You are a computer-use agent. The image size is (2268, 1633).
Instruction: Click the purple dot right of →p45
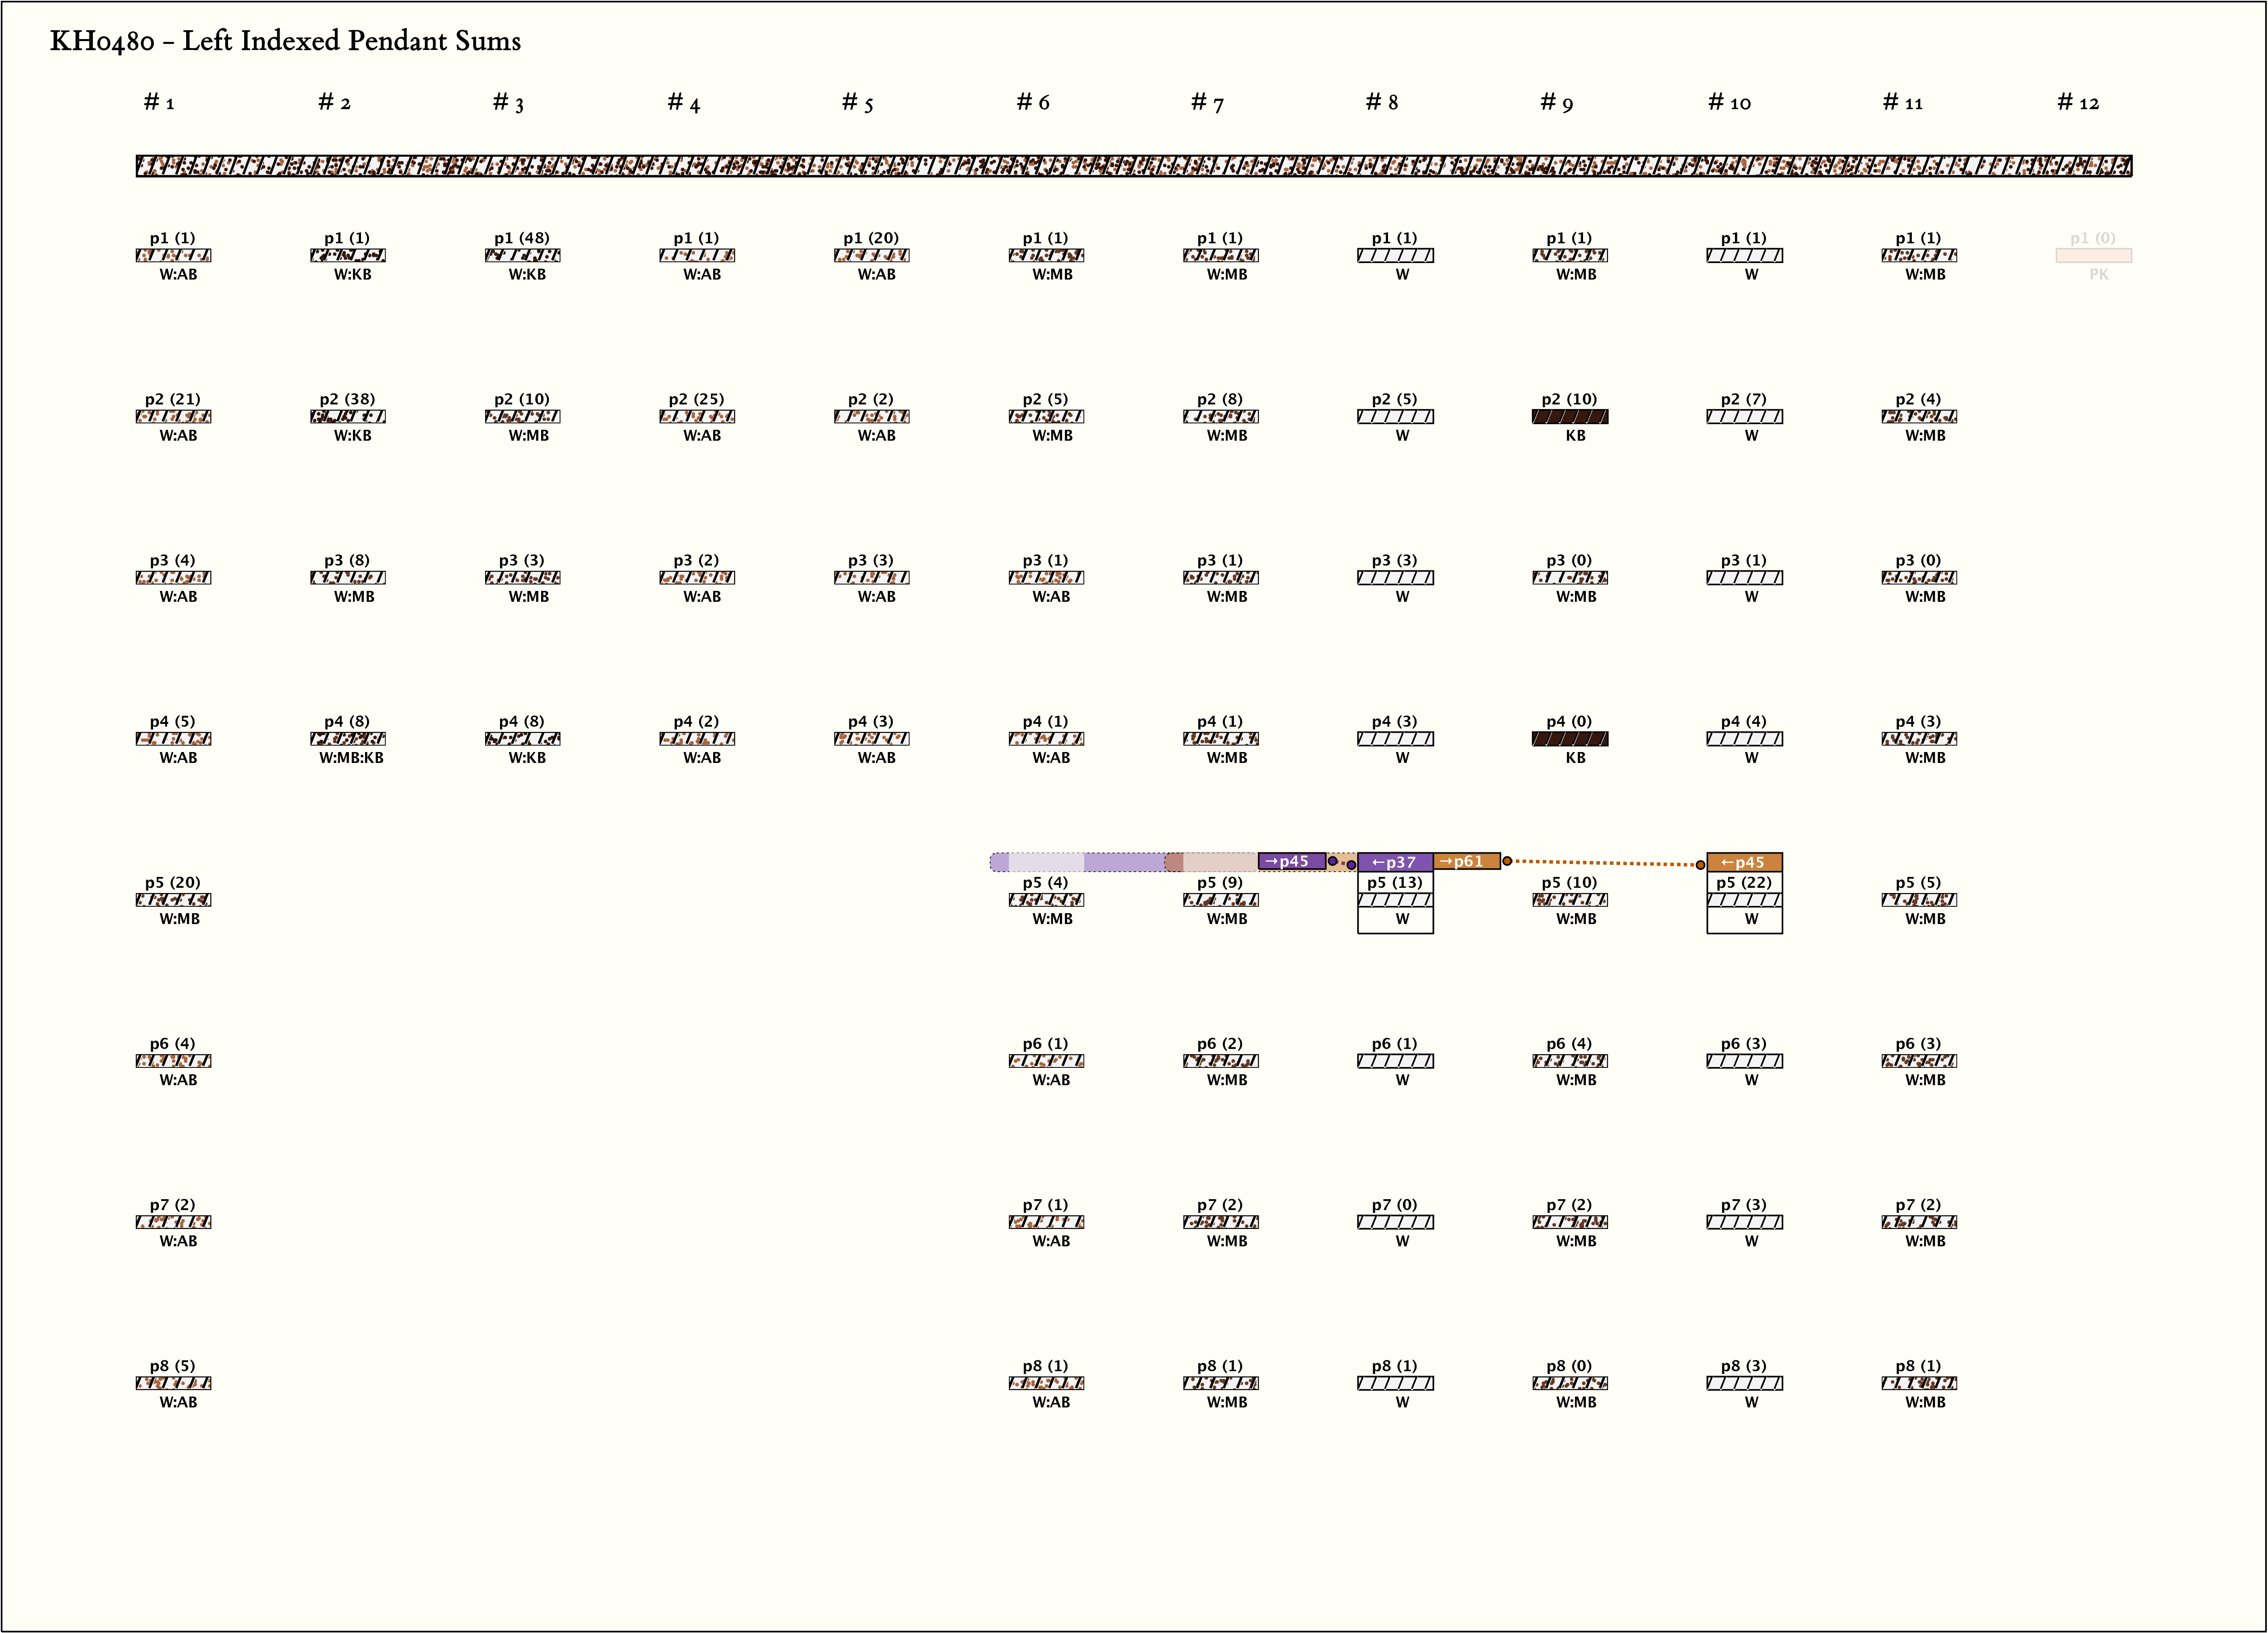(x=1332, y=861)
